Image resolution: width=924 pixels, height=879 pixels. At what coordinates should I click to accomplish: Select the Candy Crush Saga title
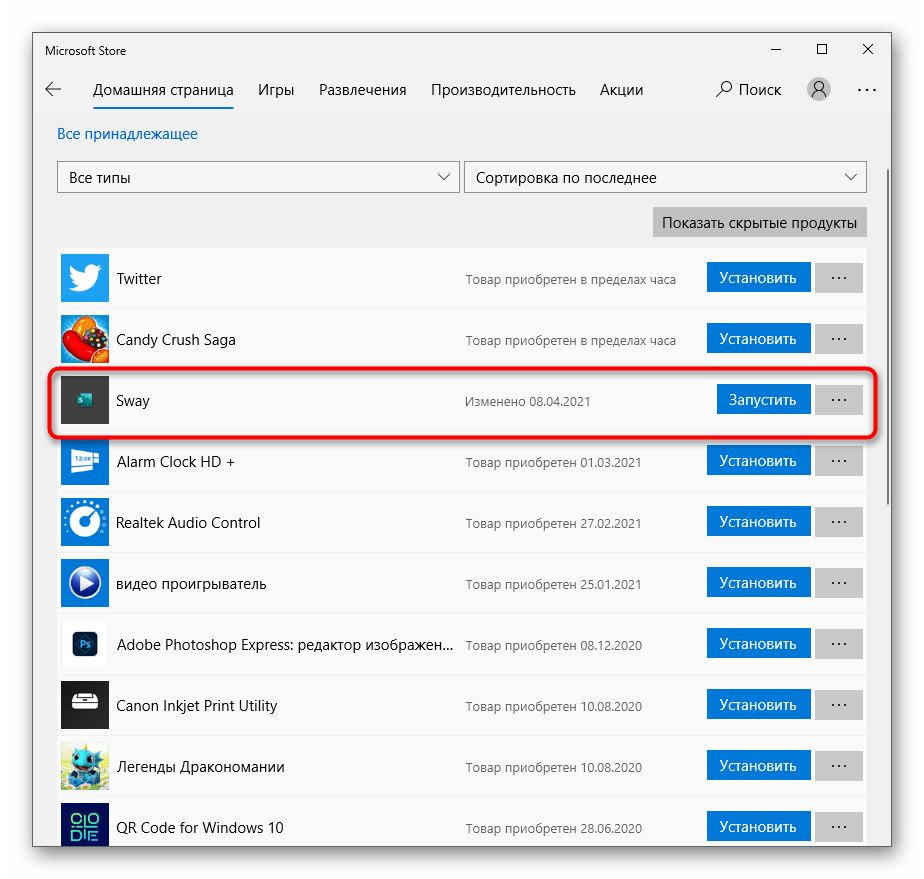click(176, 340)
